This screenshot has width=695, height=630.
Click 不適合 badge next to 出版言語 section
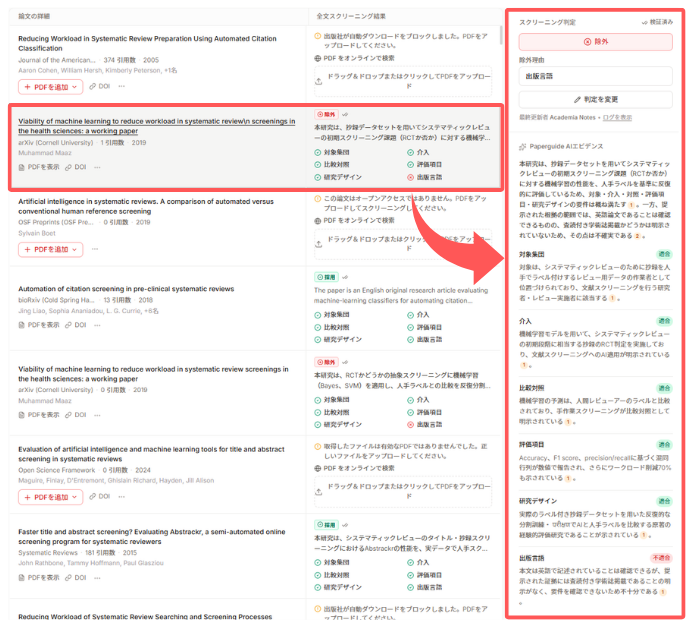(x=661, y=558)
